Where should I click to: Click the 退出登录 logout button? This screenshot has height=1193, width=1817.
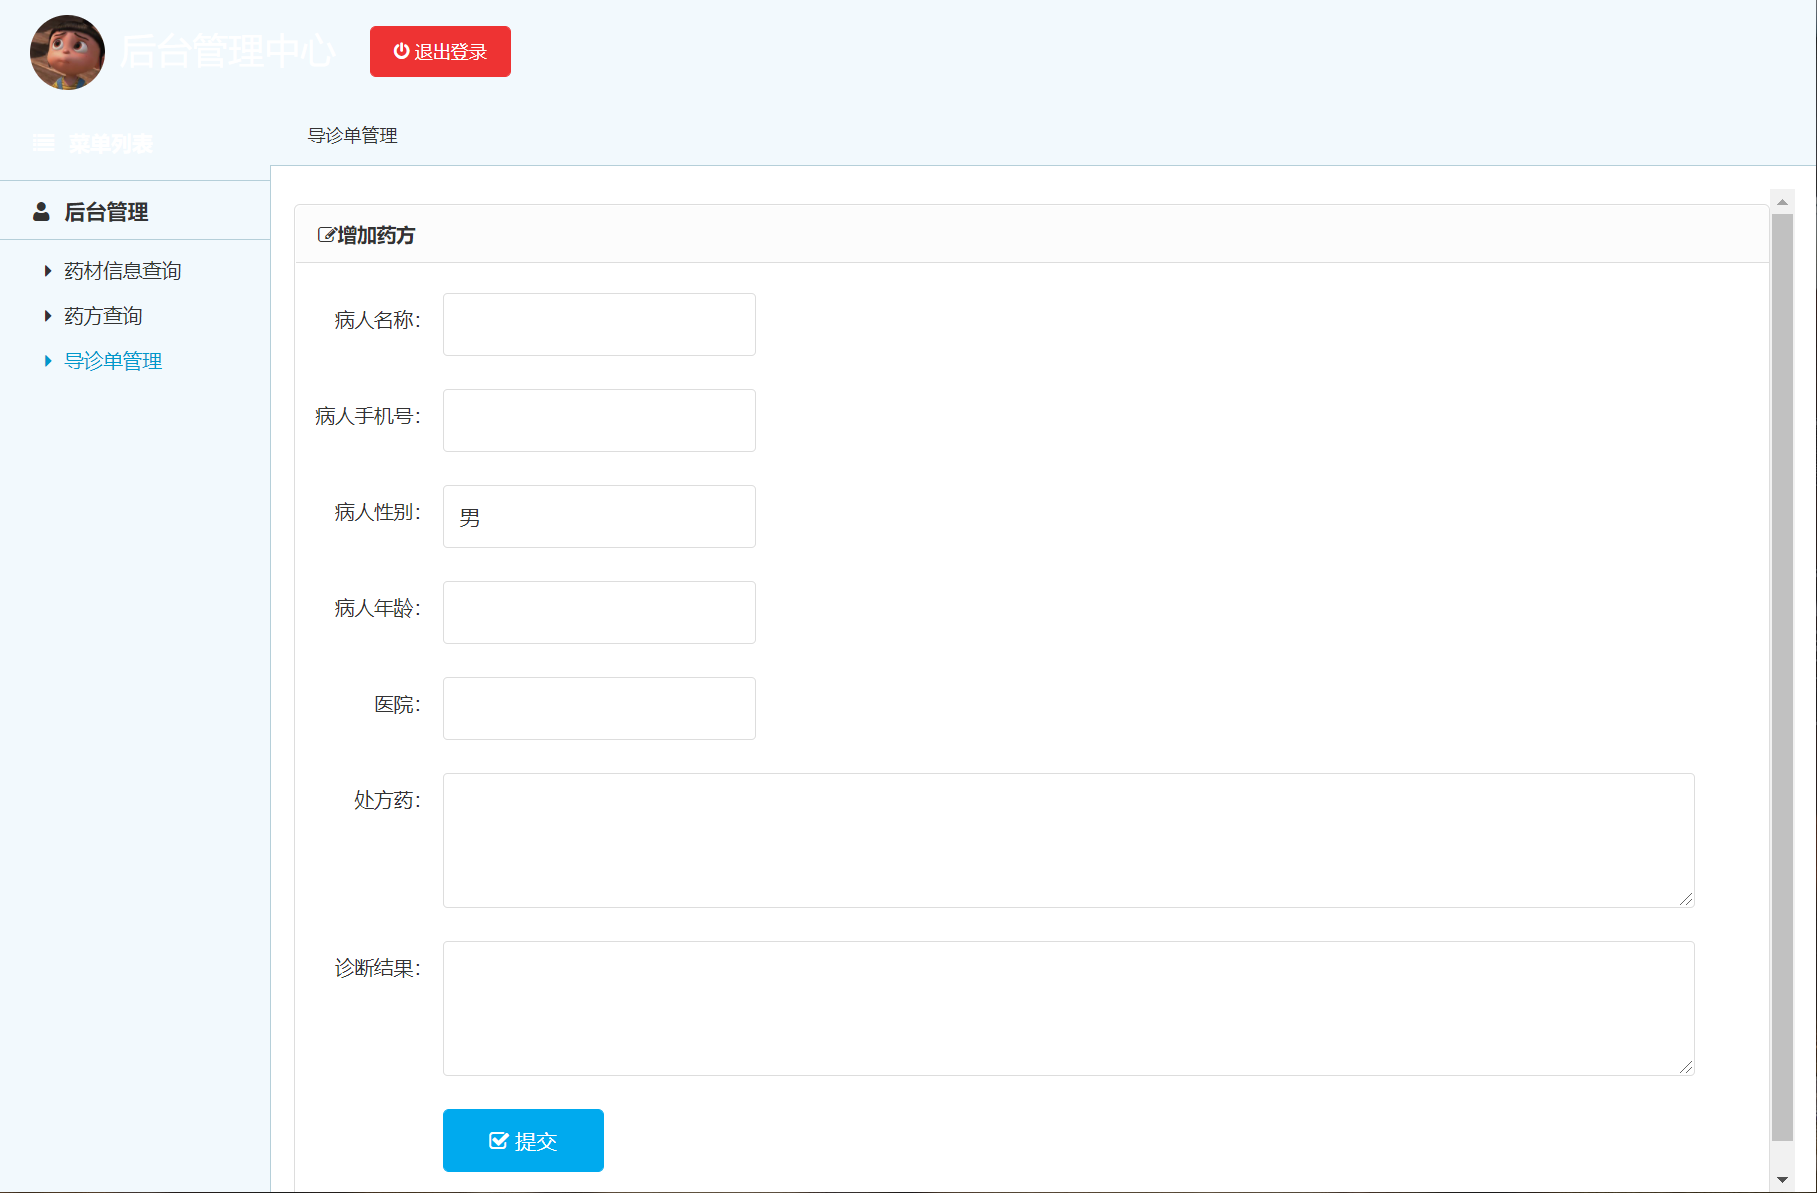pyautogui.click(x=440, y=51)
